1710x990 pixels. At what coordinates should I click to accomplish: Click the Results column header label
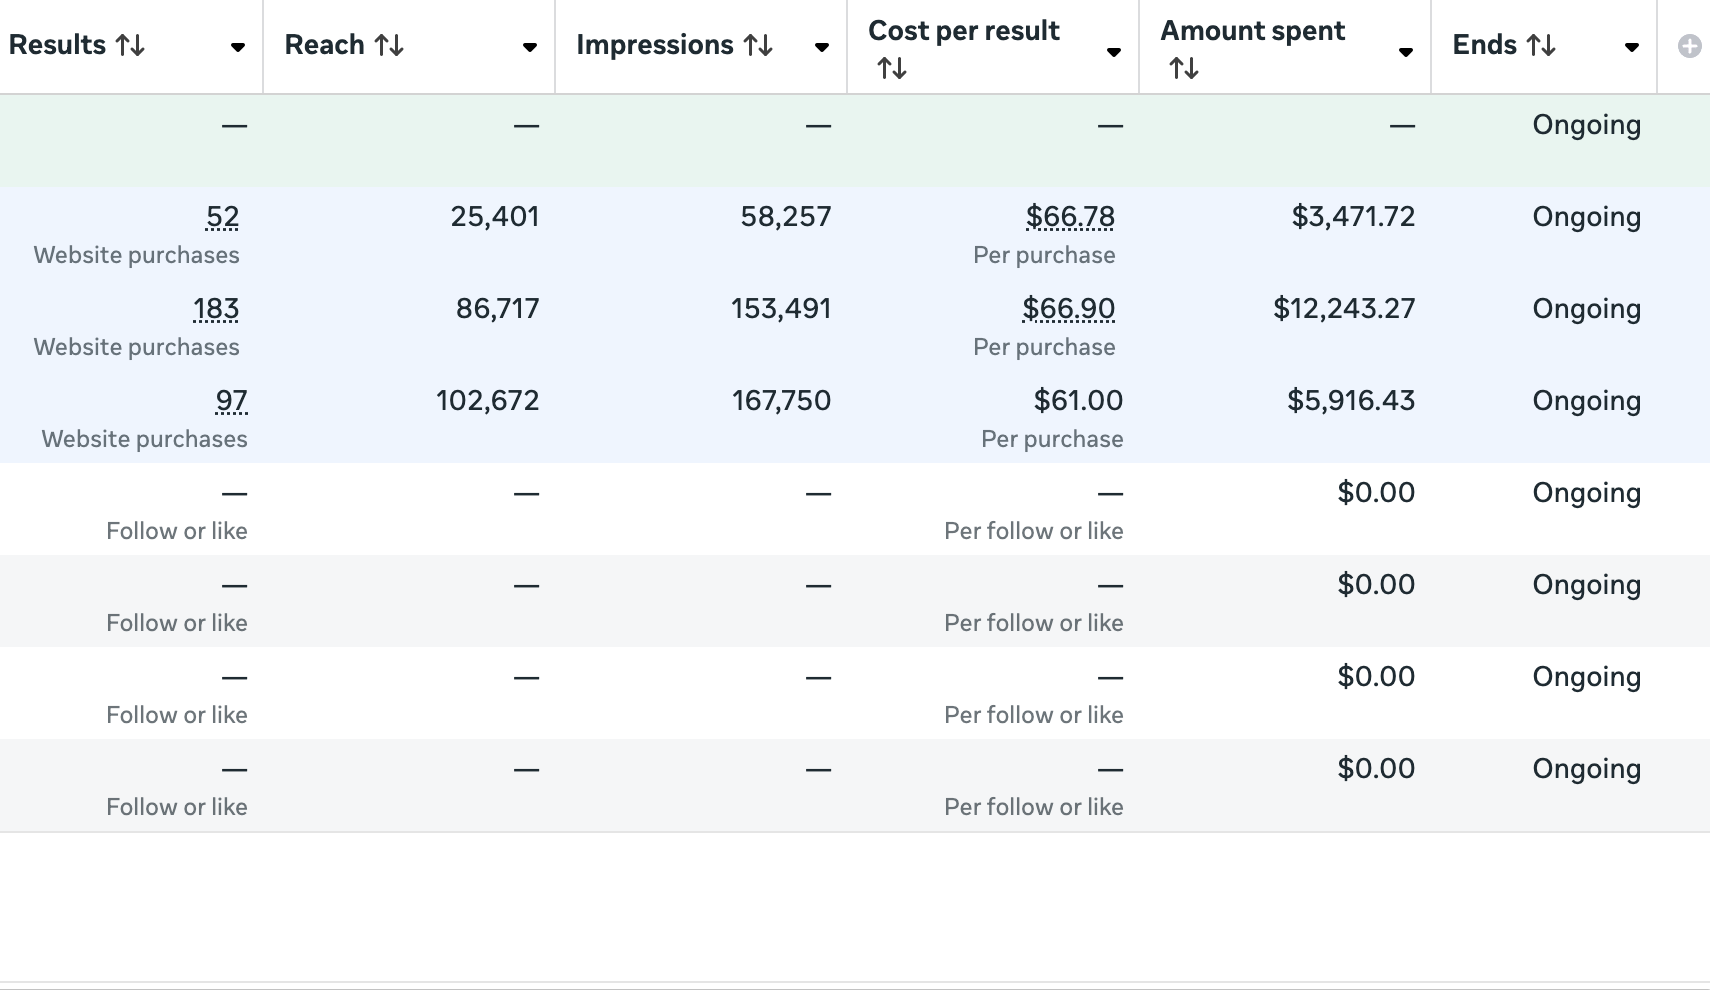[57, 45]
